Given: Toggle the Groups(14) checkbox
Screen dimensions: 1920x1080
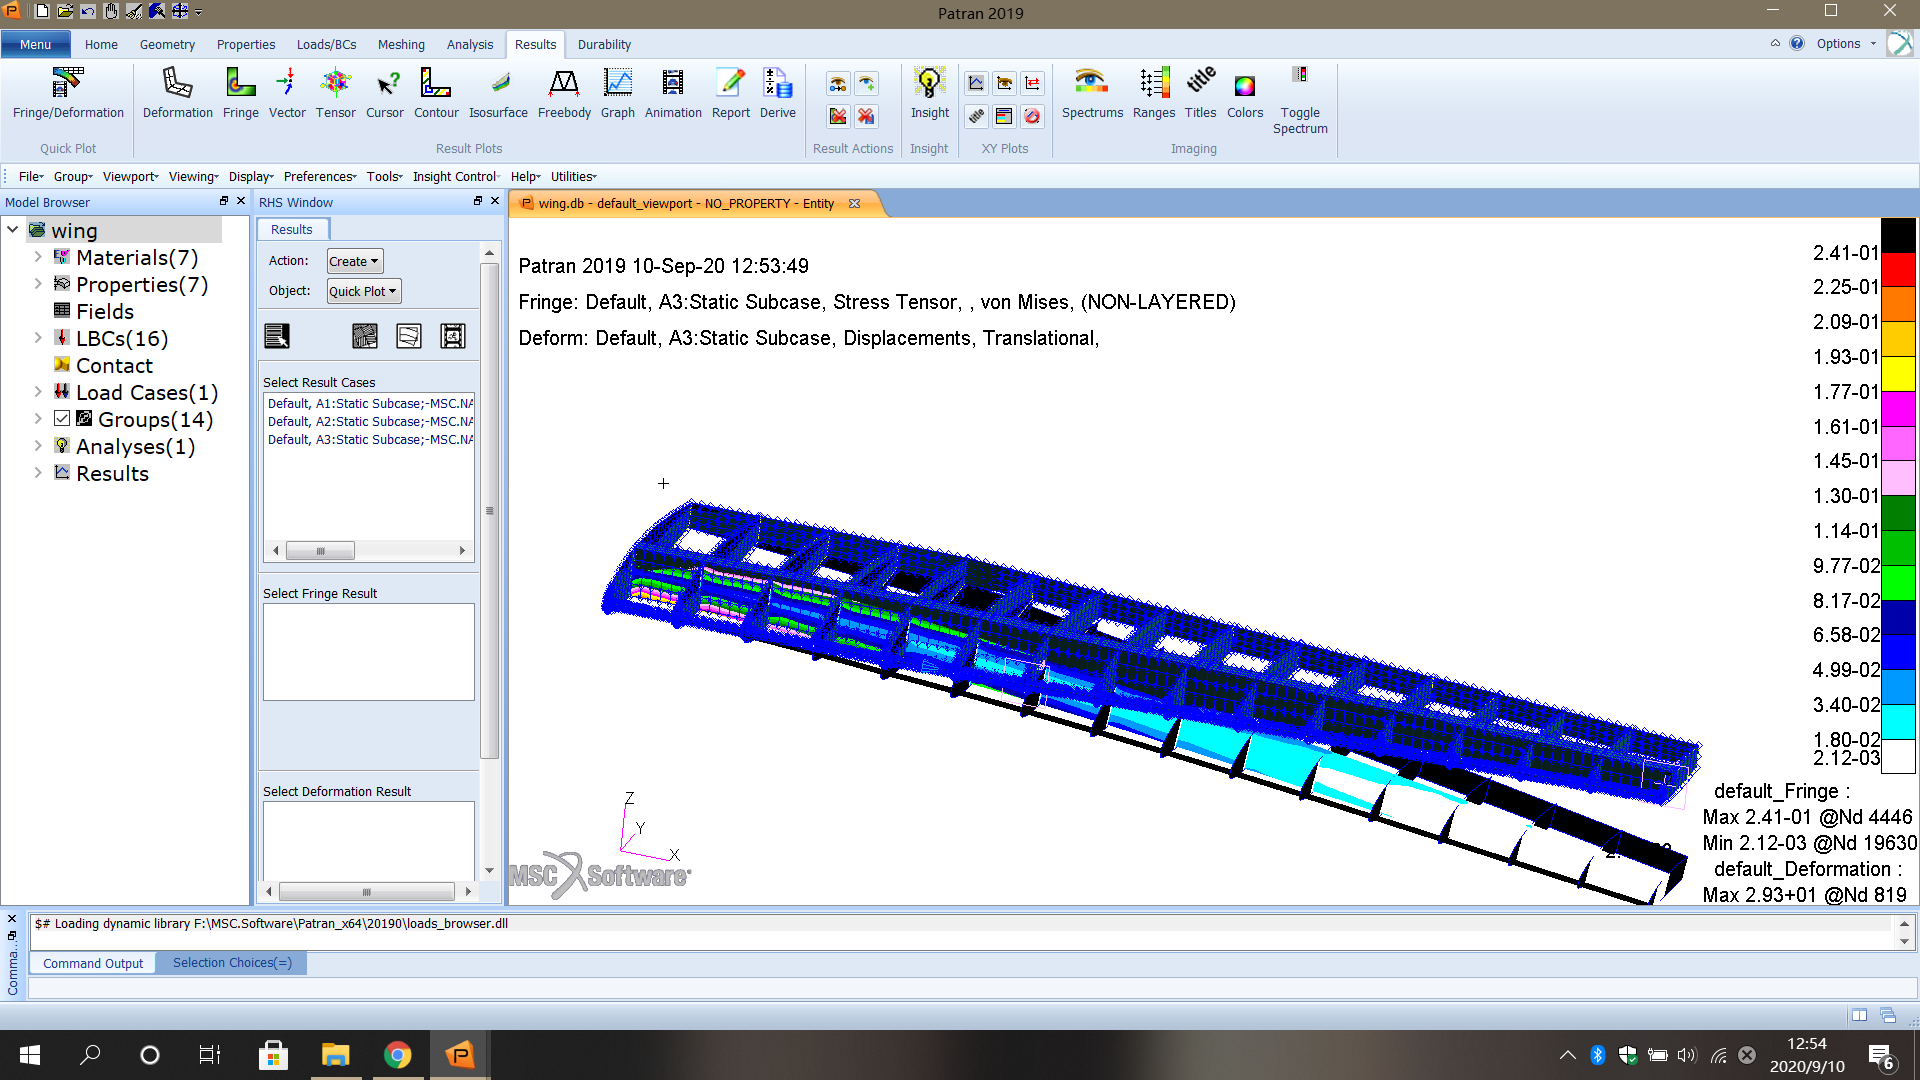Looking at the screenshot, I should (x=62, y=419).
